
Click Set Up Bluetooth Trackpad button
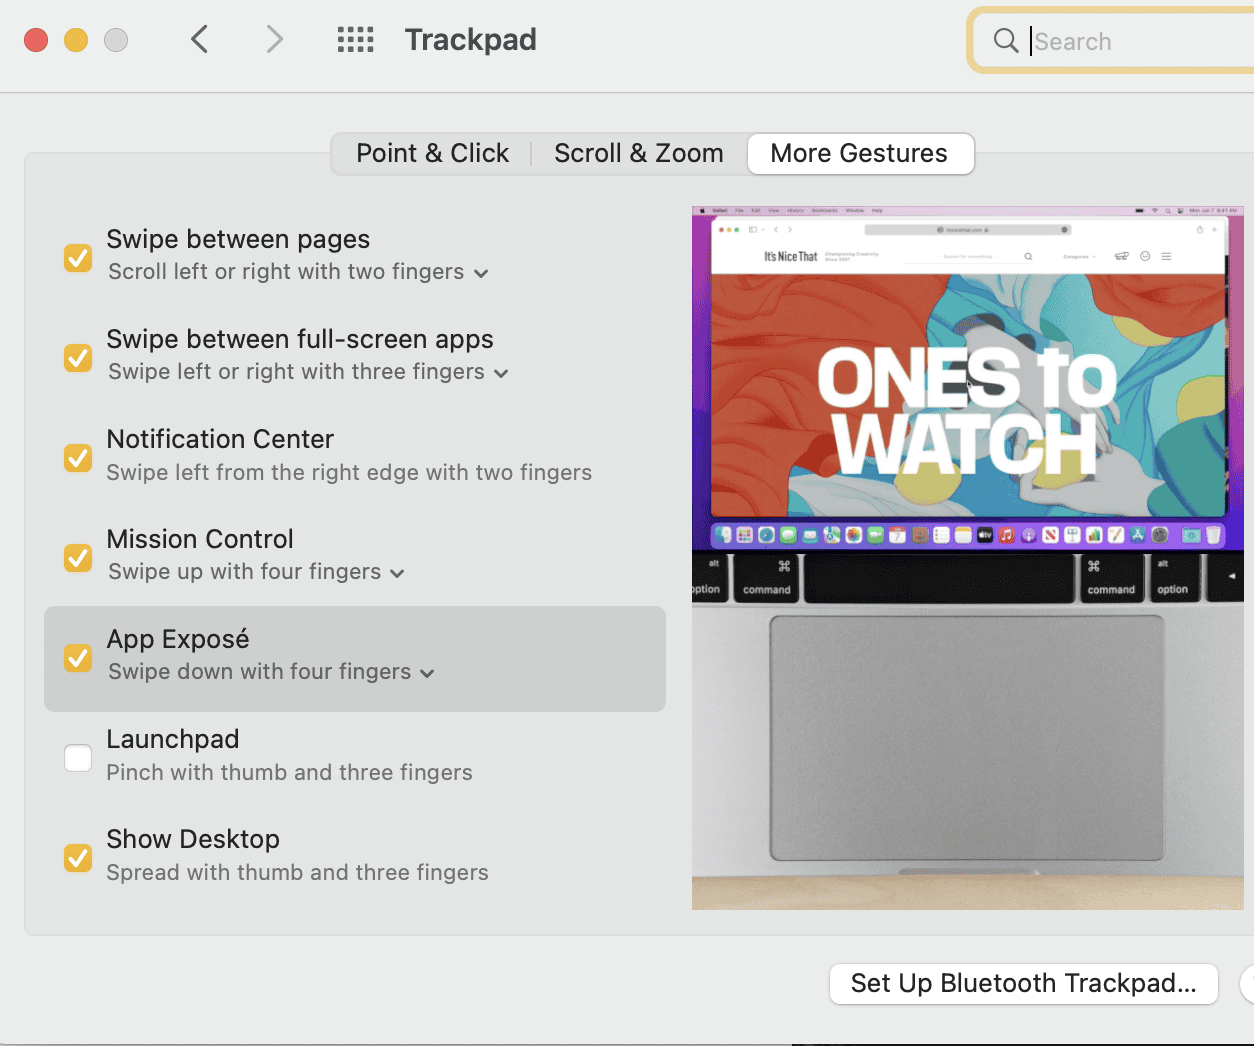tap(1023, 984)
